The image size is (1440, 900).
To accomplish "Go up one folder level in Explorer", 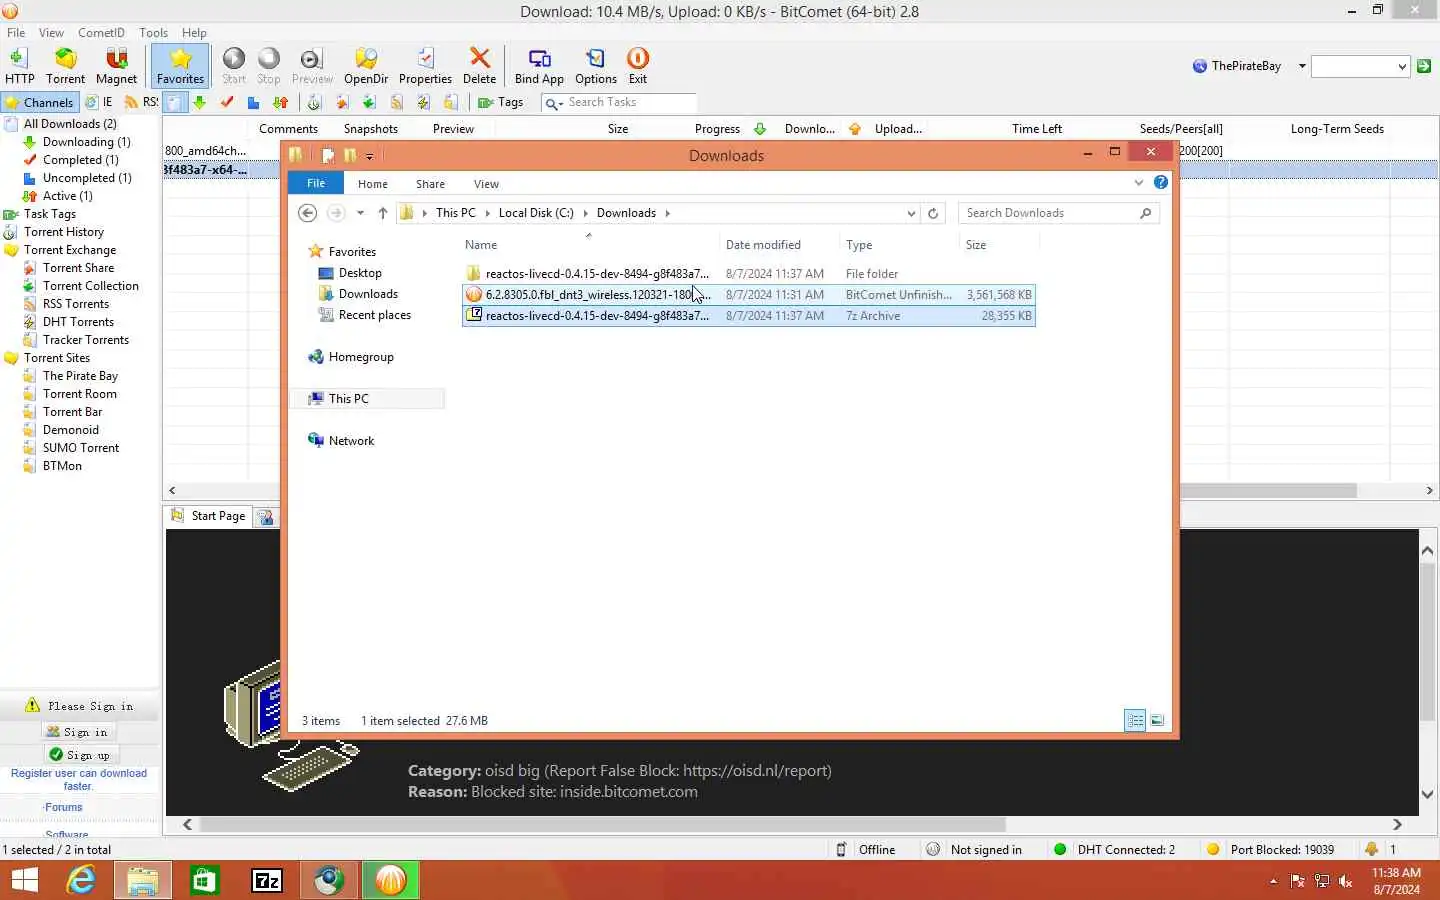I will [x=383, y=213].
